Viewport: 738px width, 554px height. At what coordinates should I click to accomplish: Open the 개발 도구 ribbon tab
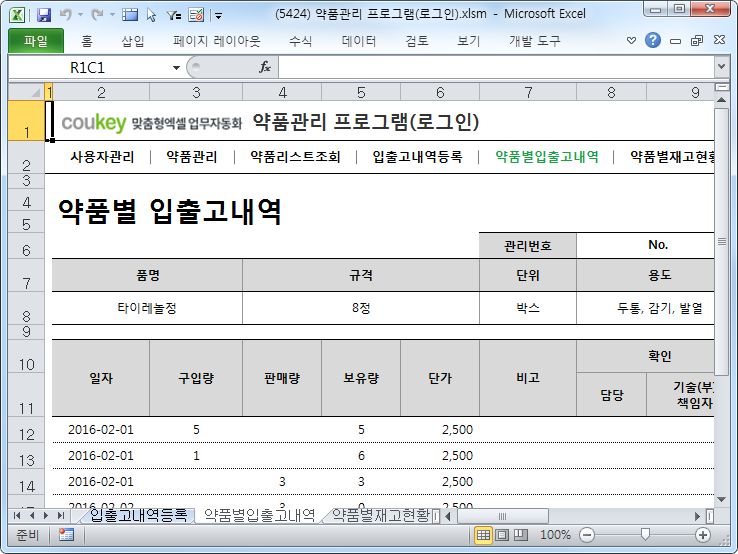(534, 41)
